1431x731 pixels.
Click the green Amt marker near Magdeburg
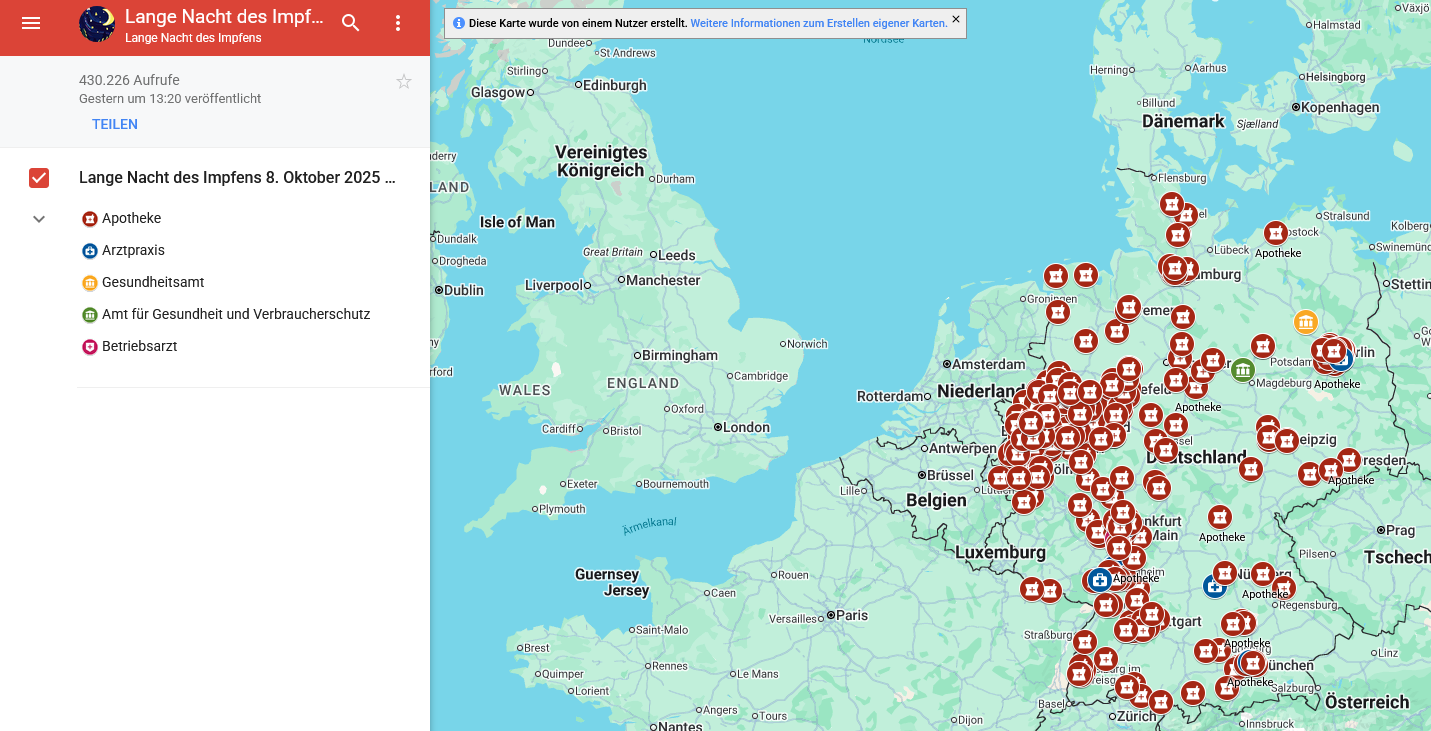[1242, 370]
